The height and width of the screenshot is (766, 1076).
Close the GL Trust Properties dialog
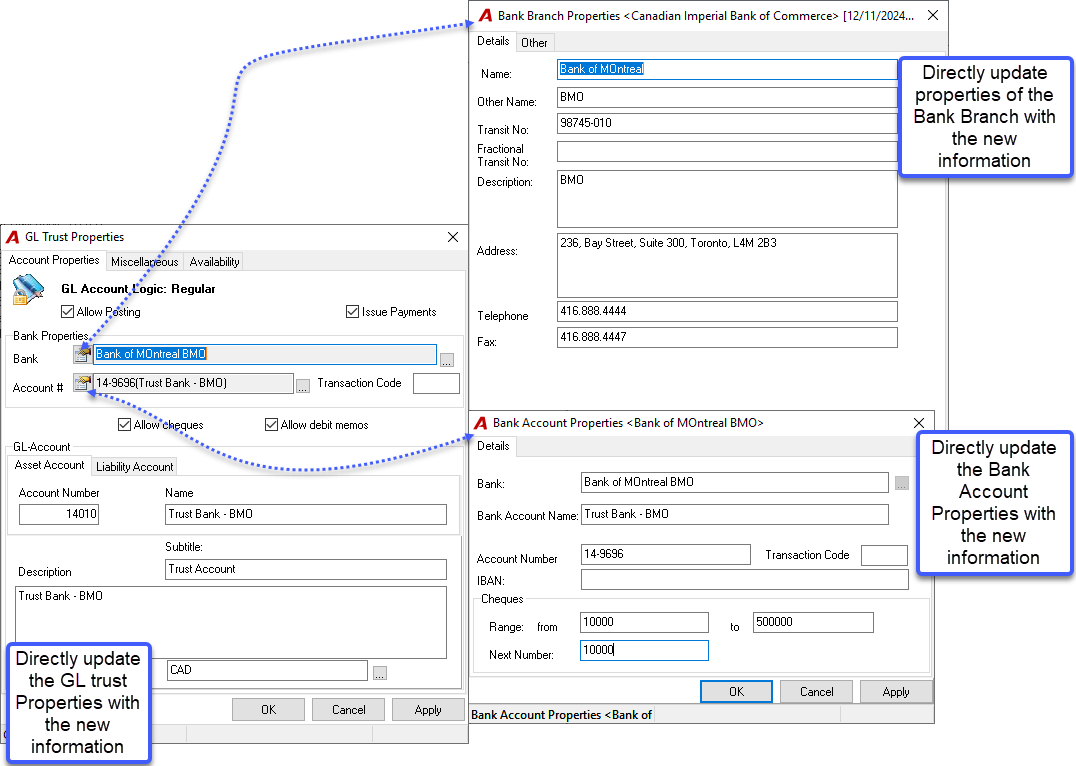coord(453,237)
